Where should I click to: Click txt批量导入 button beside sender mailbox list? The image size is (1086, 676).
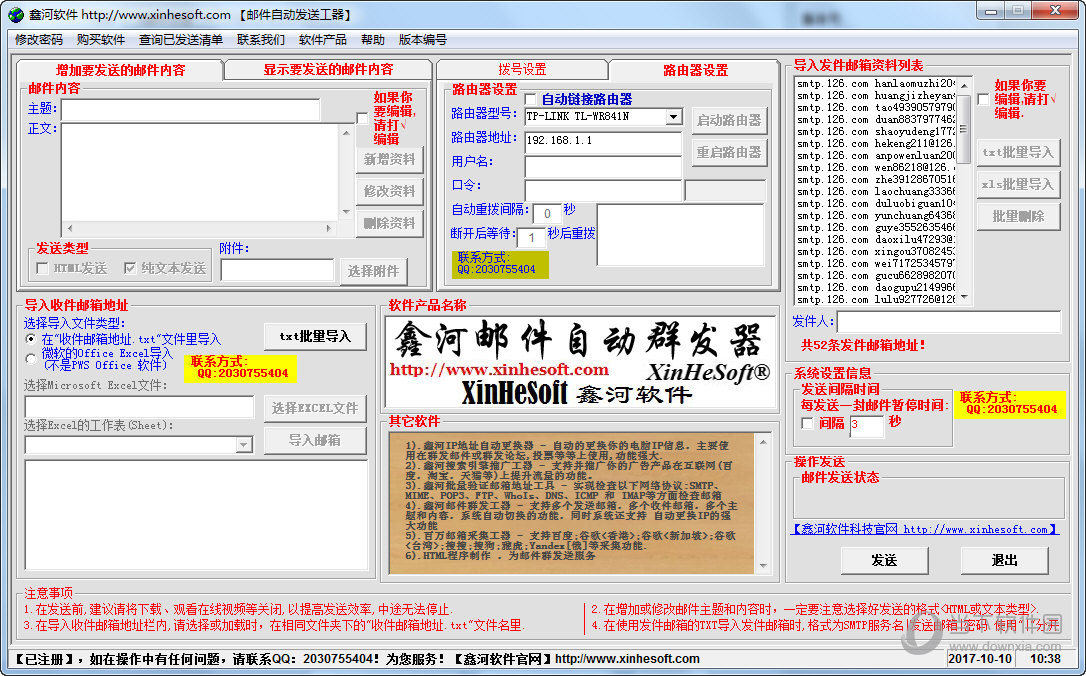[x=1018, y=152]
